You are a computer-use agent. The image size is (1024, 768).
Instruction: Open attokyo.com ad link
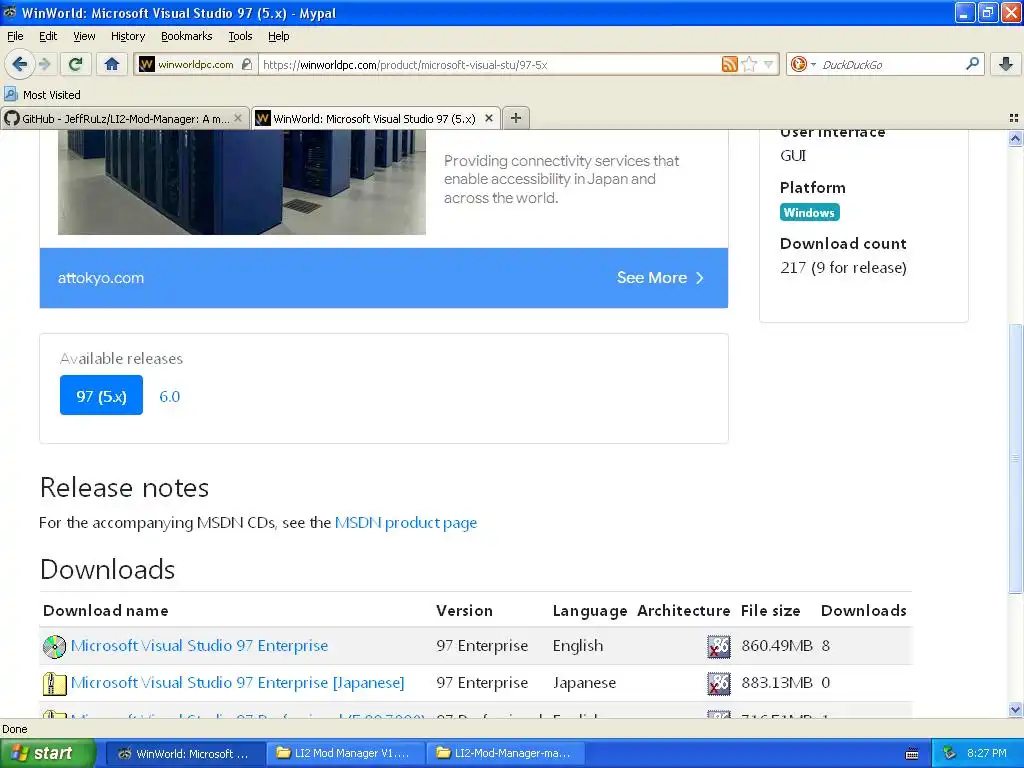click(x=101, y=278)
